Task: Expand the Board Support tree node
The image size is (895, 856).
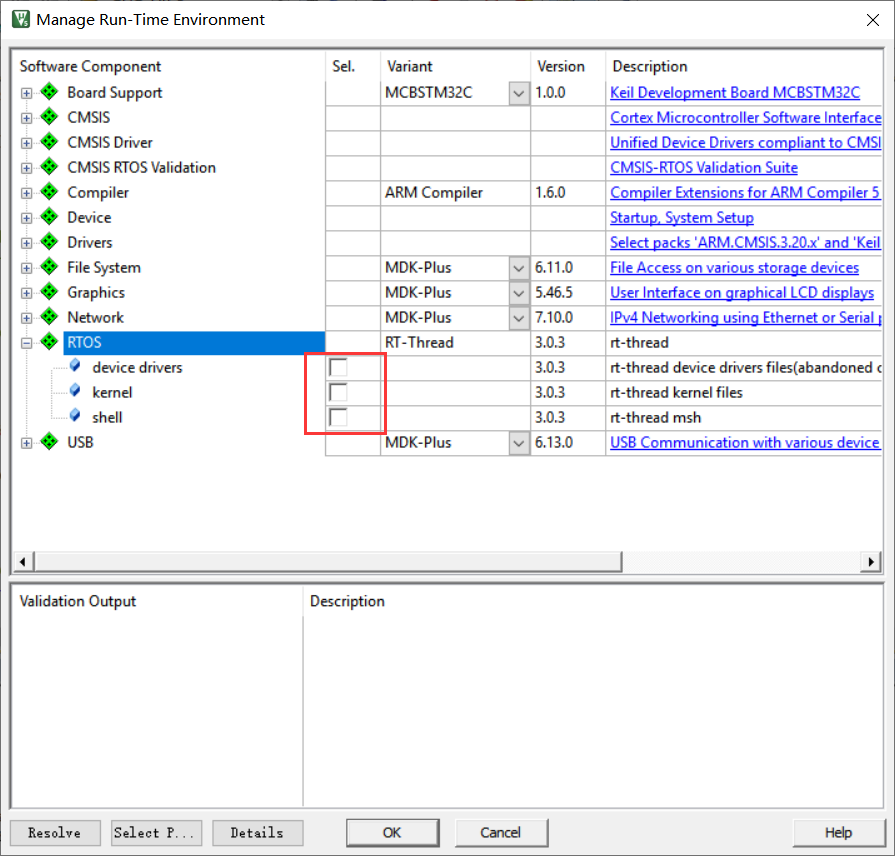Action: point(26,93)
